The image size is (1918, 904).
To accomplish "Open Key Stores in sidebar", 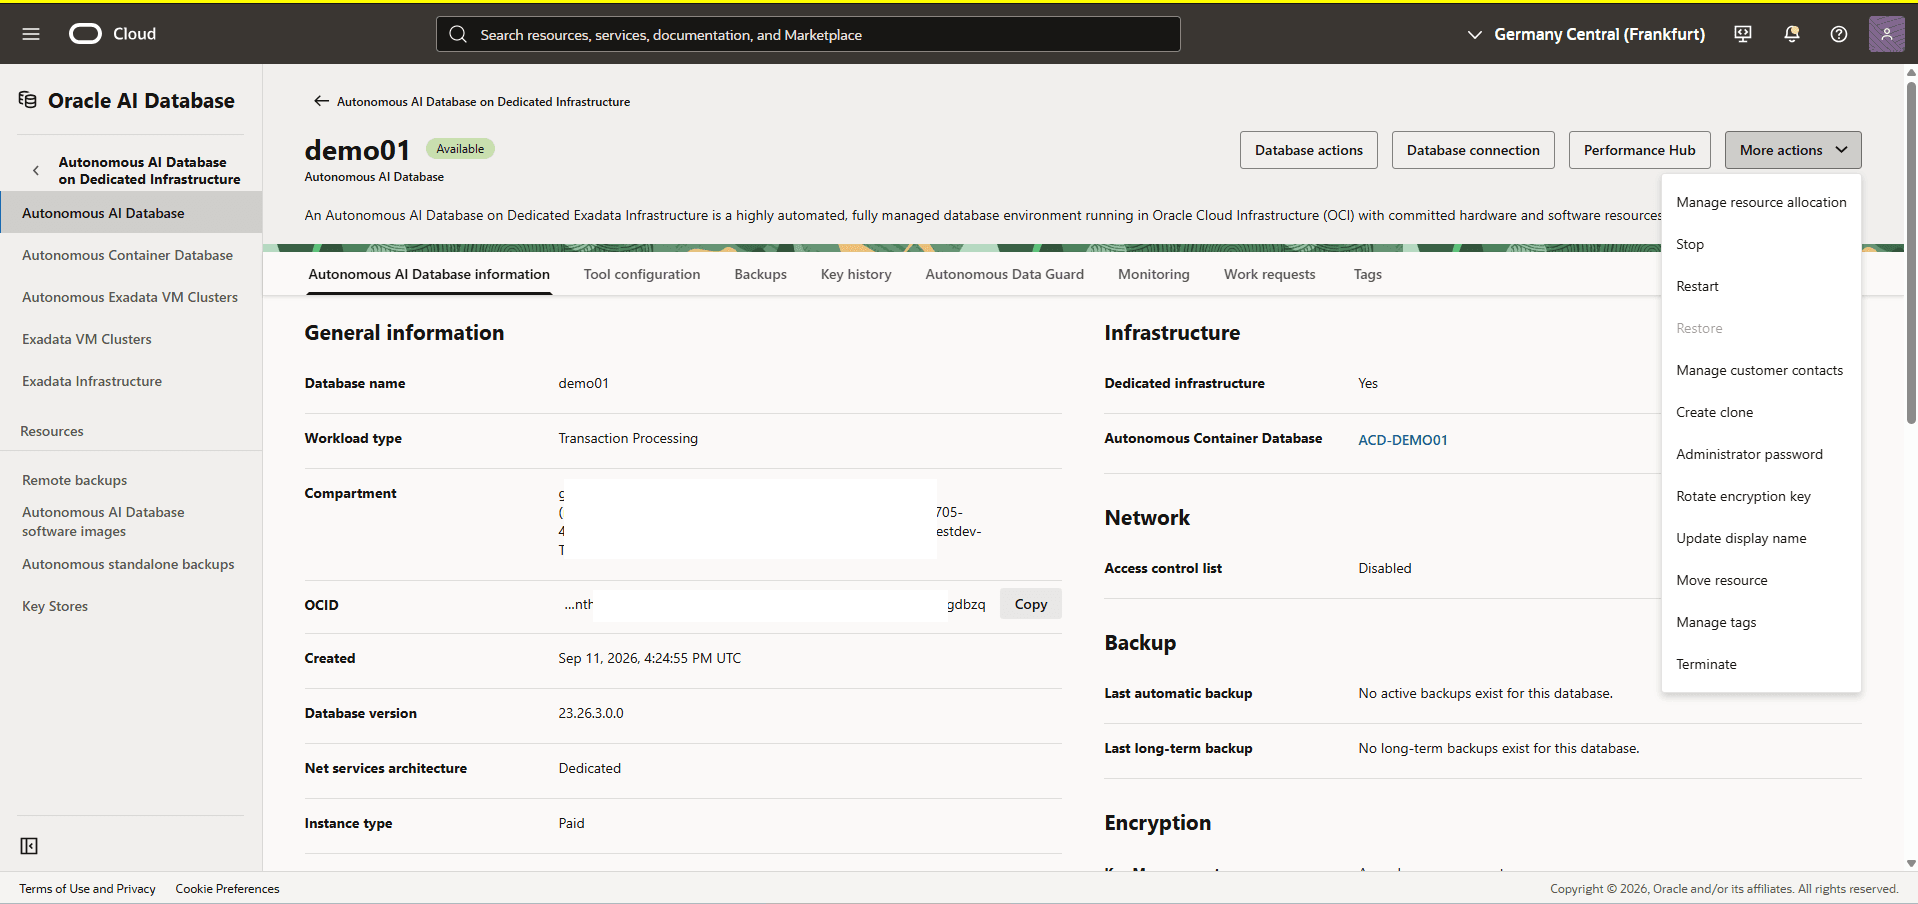I will click(55, 606).
